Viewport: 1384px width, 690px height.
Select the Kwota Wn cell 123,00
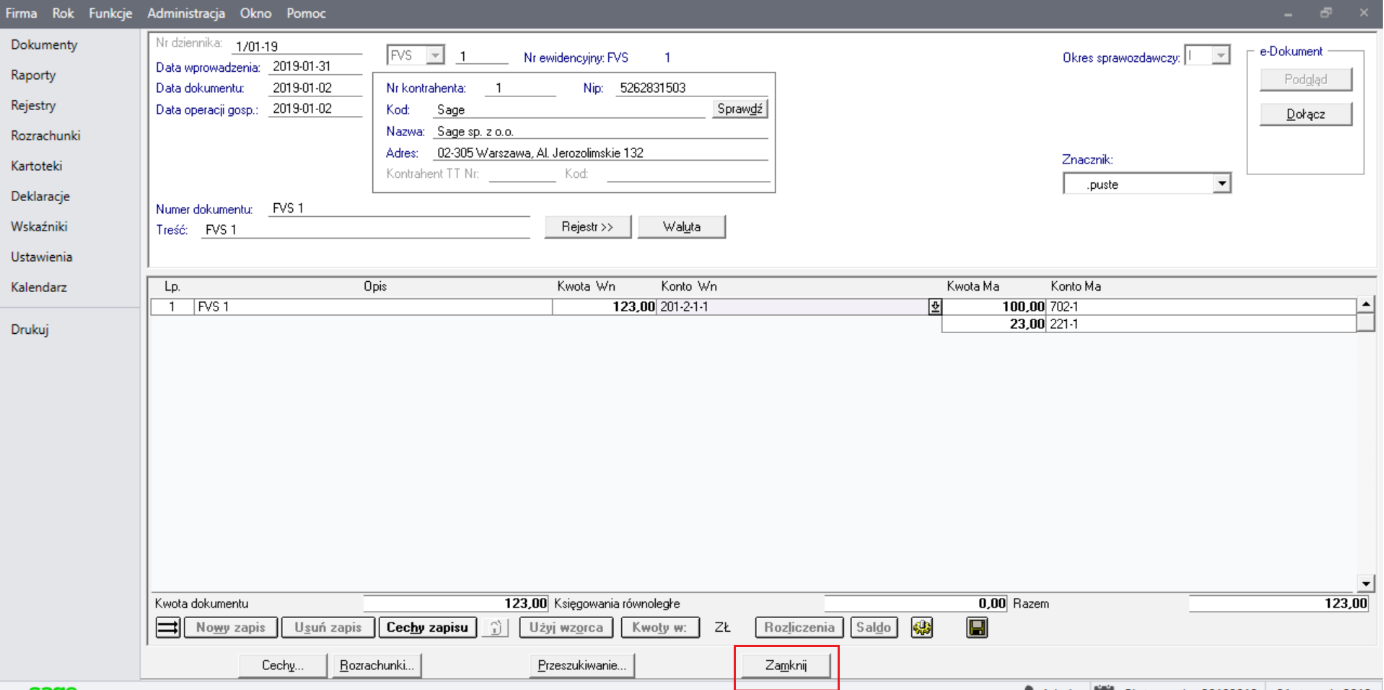coord(605,307)
